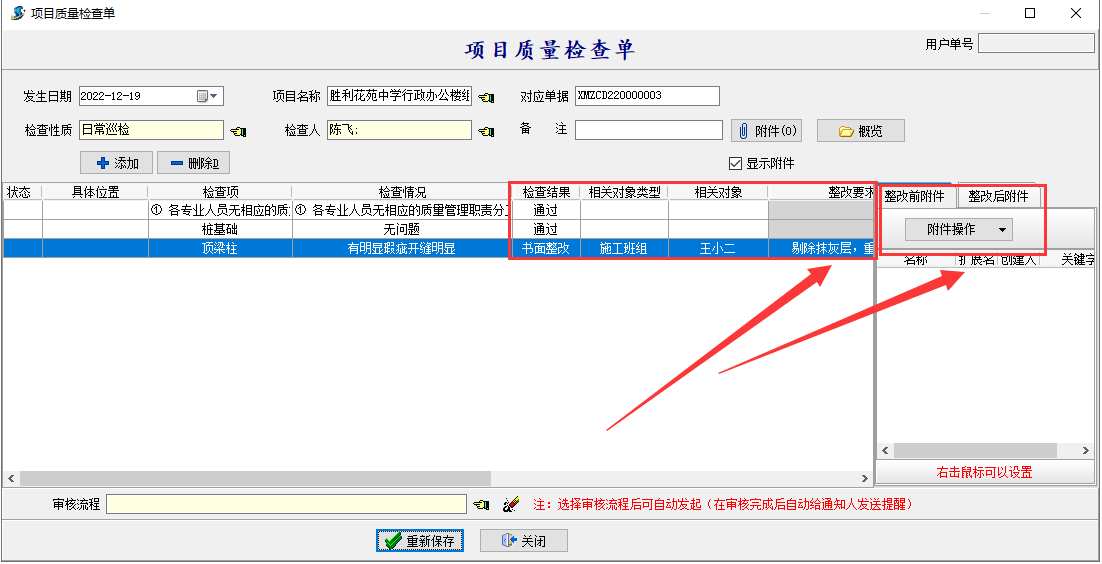
Task: Click lookup hand icon beside 检查人 field
Action: [486, 131]
